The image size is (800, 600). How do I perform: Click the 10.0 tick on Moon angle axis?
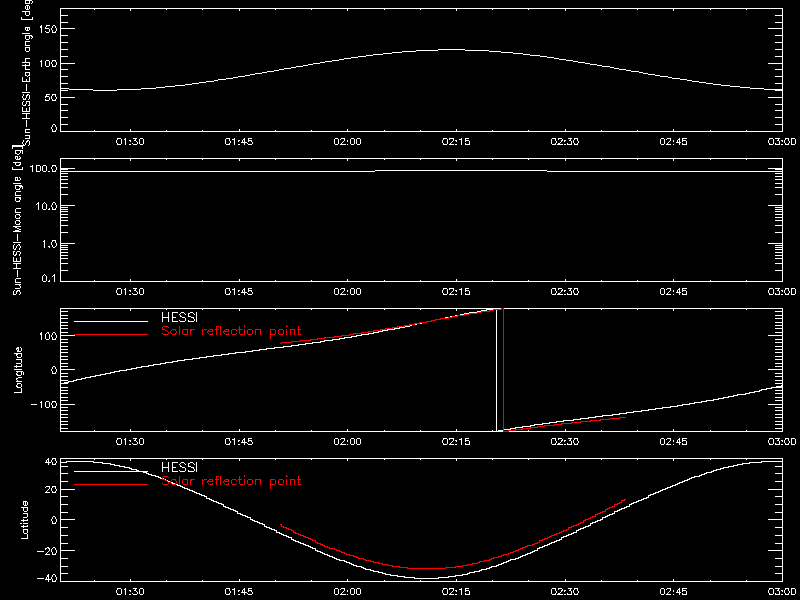47,207
